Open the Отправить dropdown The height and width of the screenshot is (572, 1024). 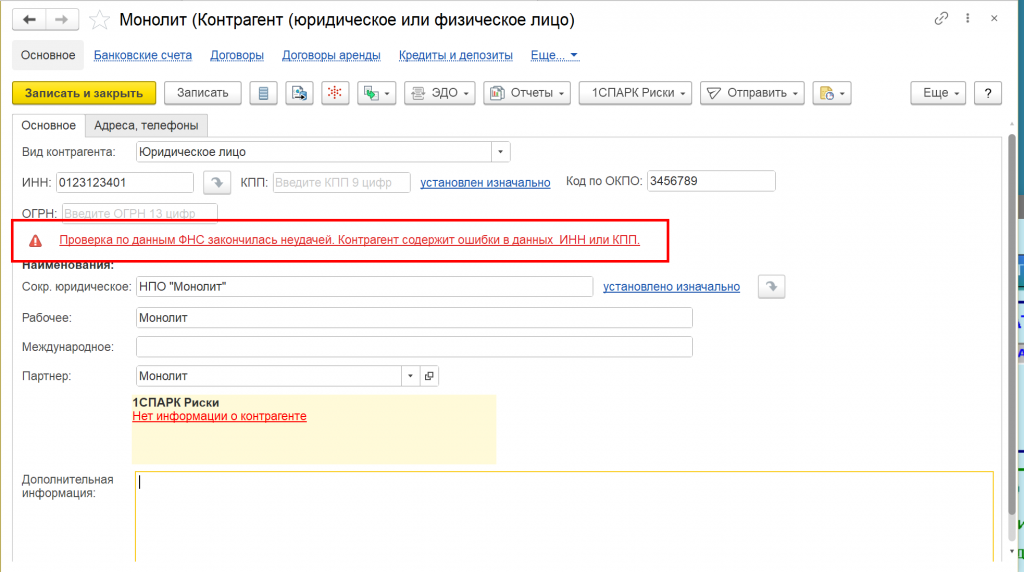[752, 93]
